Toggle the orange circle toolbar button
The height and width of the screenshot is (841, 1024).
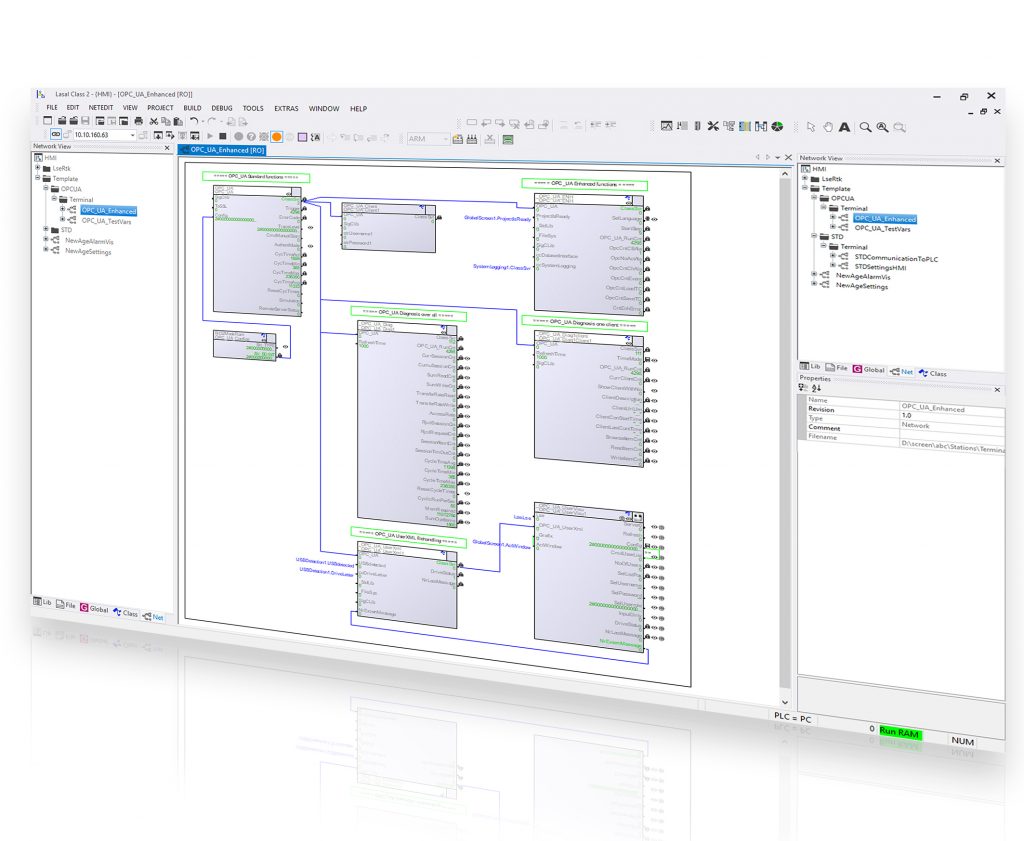point(275,136)
